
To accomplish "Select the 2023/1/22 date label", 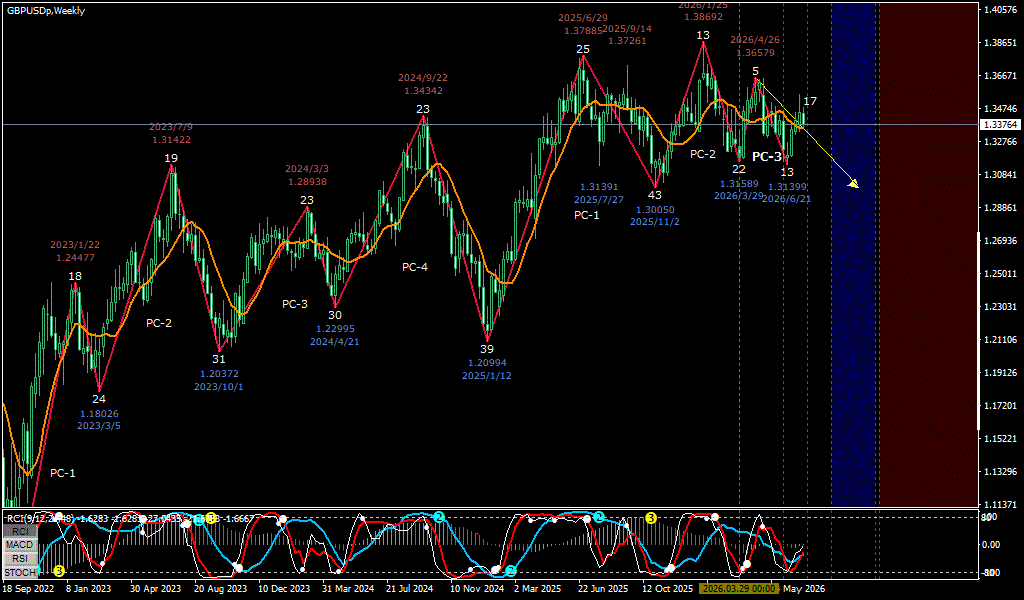I will [x=75, y=245].
